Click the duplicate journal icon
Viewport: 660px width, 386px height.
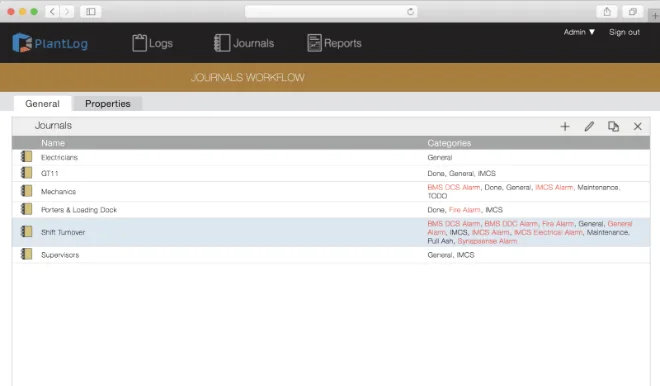[x=613, y=126]
